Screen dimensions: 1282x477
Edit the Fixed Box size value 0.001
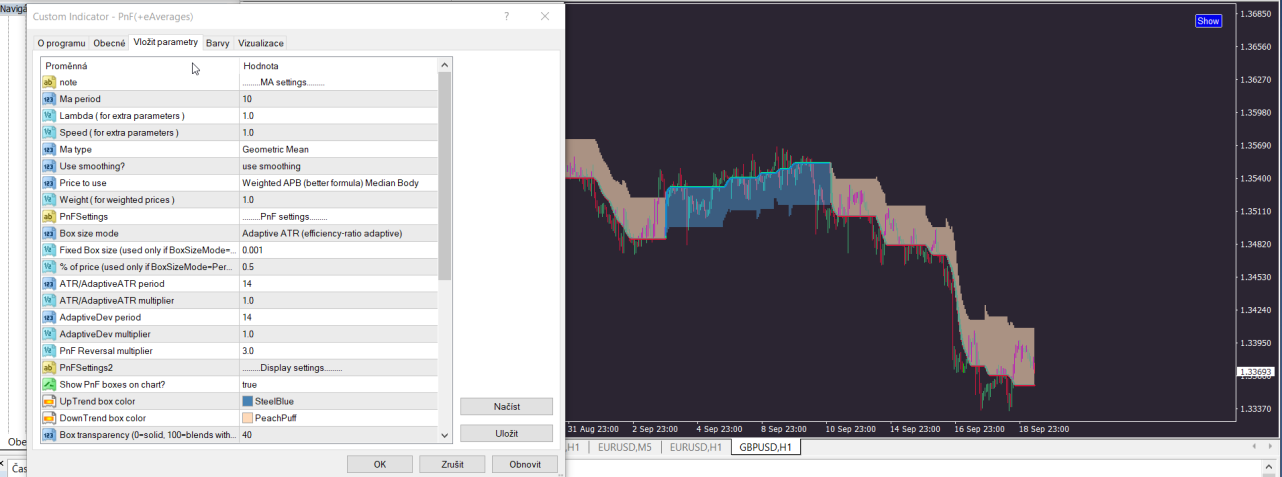339,250
